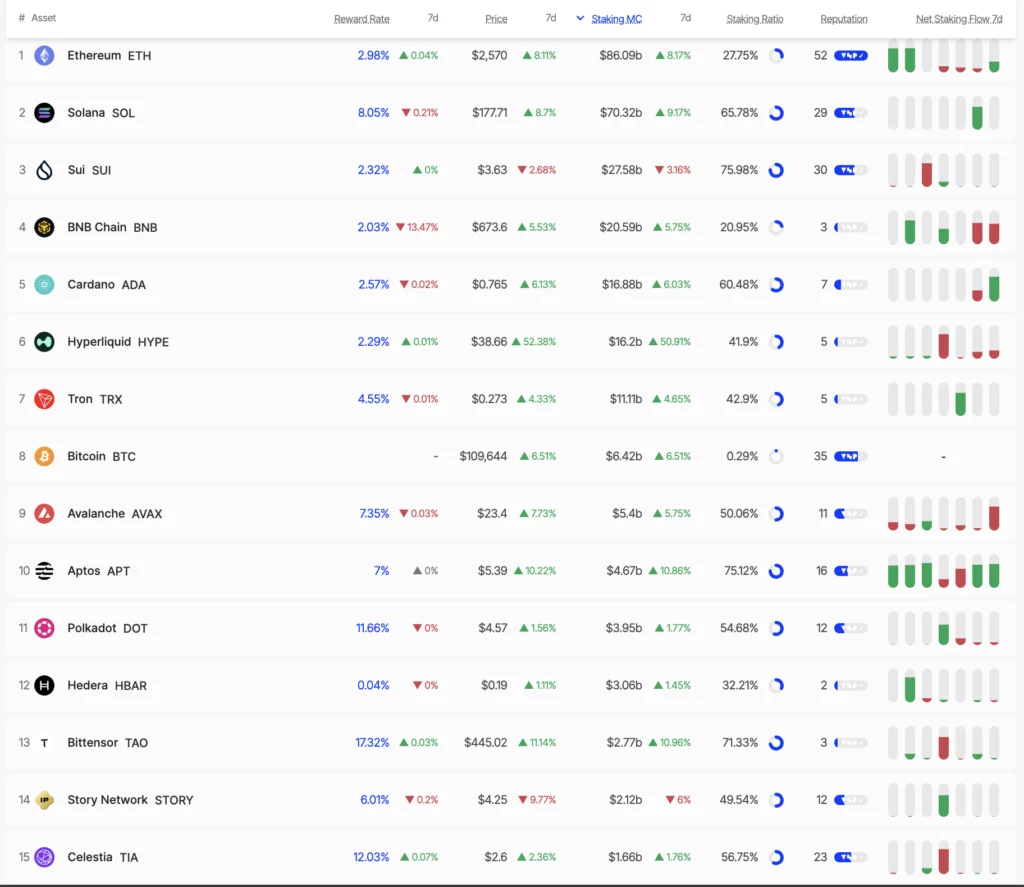Click Ethereum's $86.09b staking market cap
Viewport: 1024px width, 887px height.
[620, 56]
